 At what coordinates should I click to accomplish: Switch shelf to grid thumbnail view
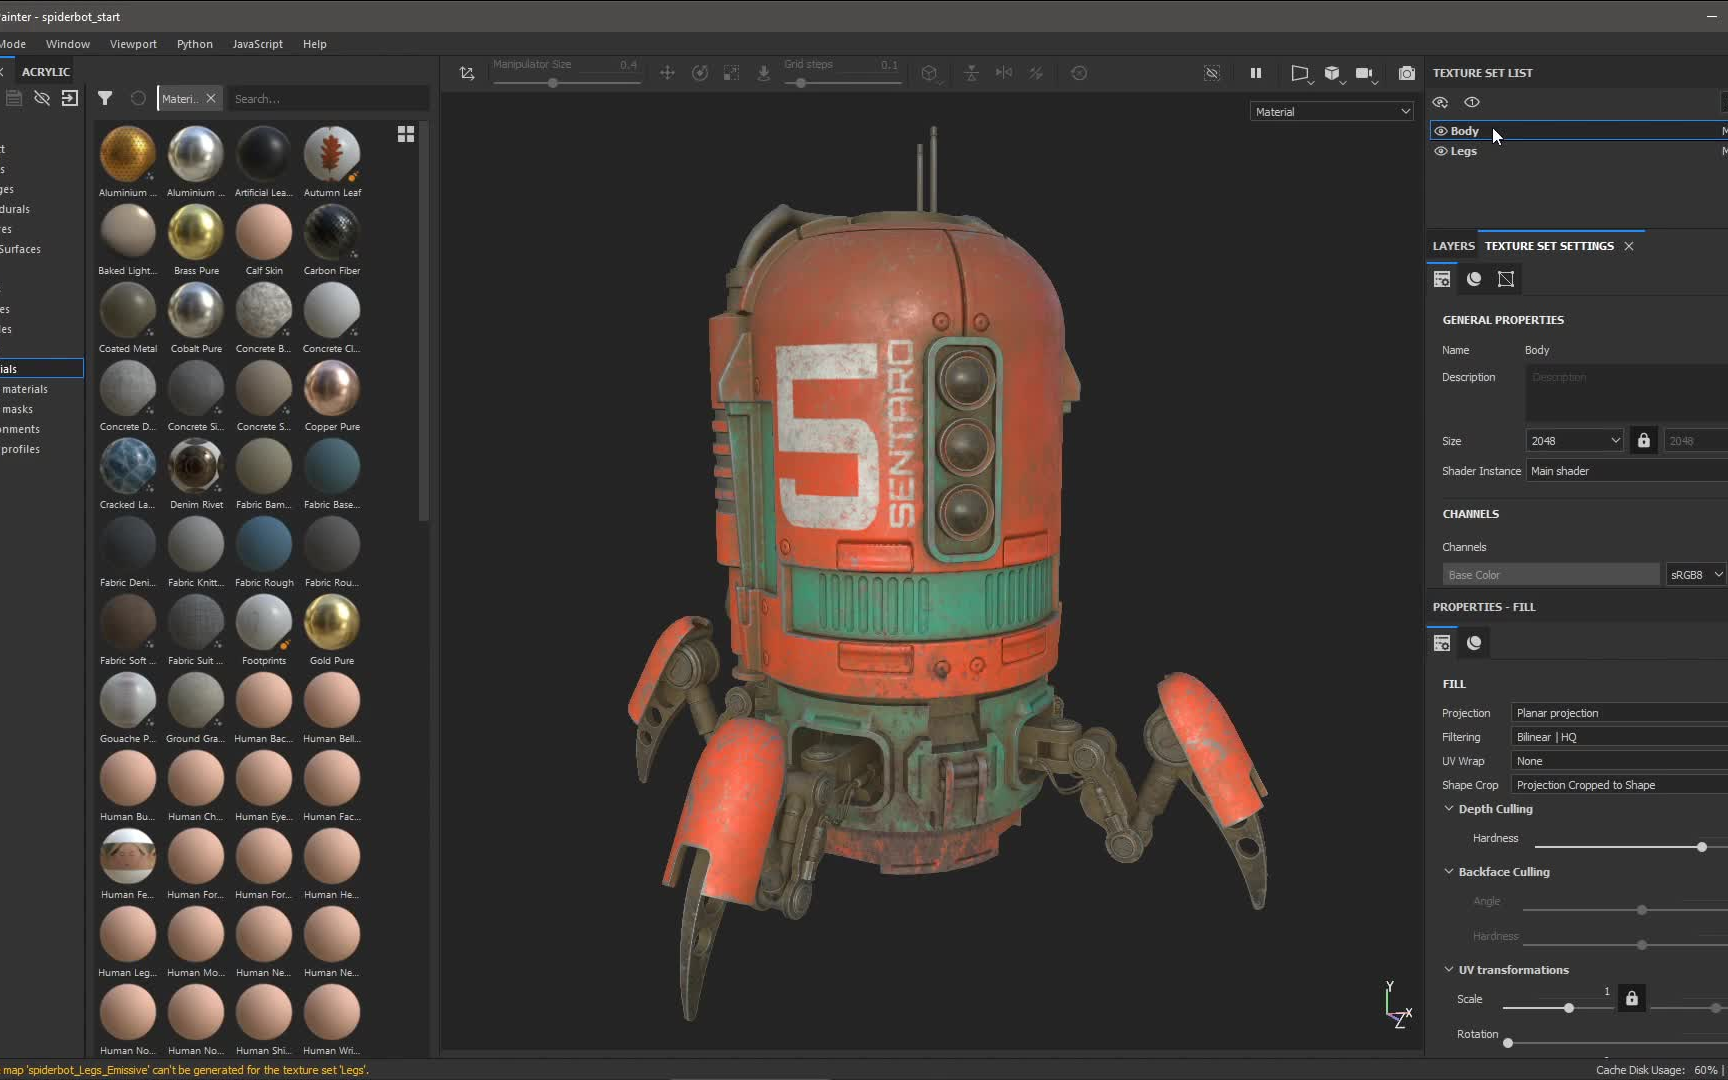[406, 133]
